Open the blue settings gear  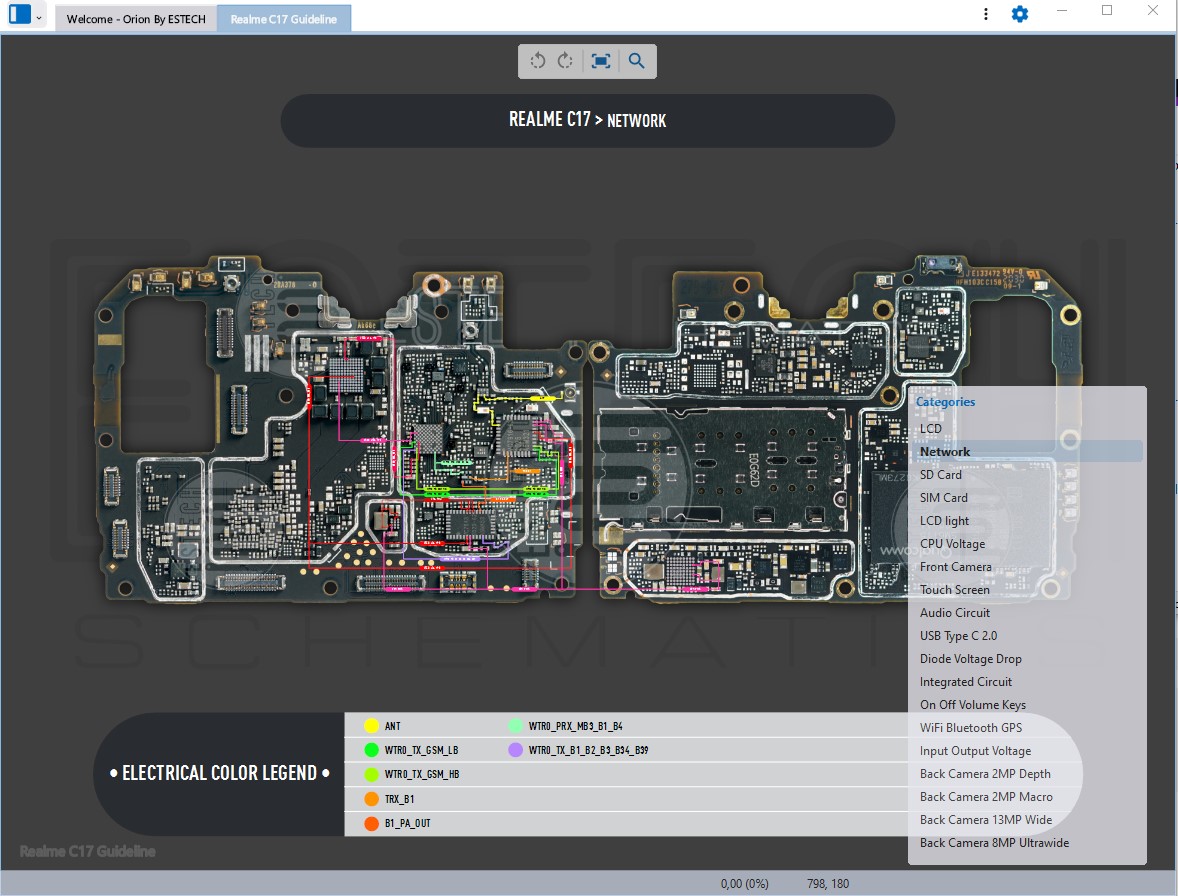1019,14
